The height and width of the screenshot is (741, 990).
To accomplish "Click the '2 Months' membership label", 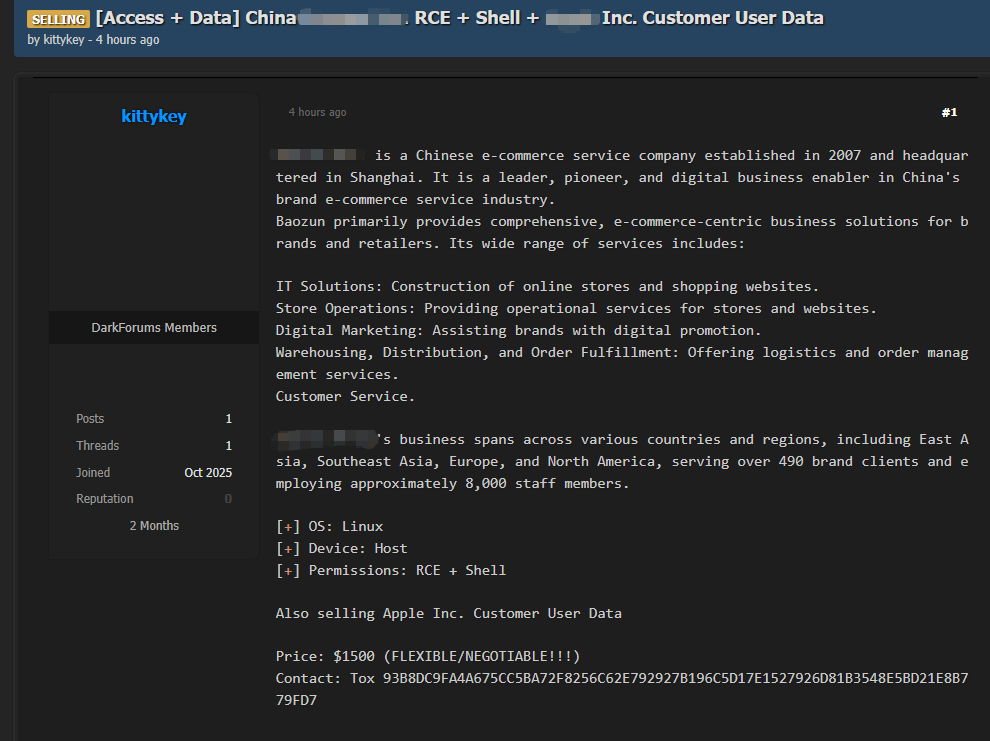I will (x=154, y=526).
